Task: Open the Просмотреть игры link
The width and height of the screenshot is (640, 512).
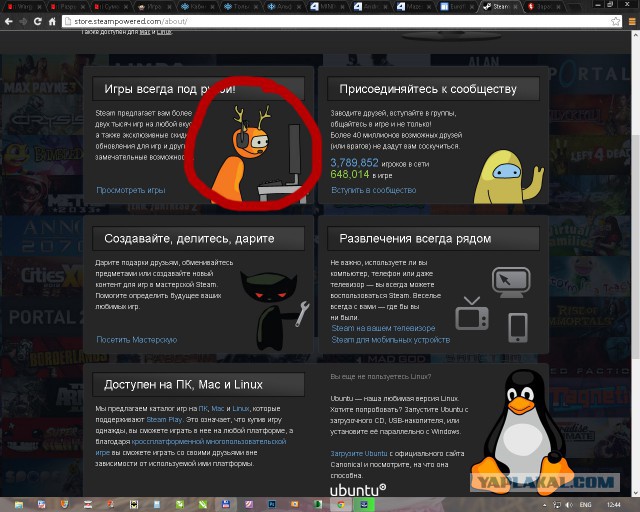Action: 131,190
